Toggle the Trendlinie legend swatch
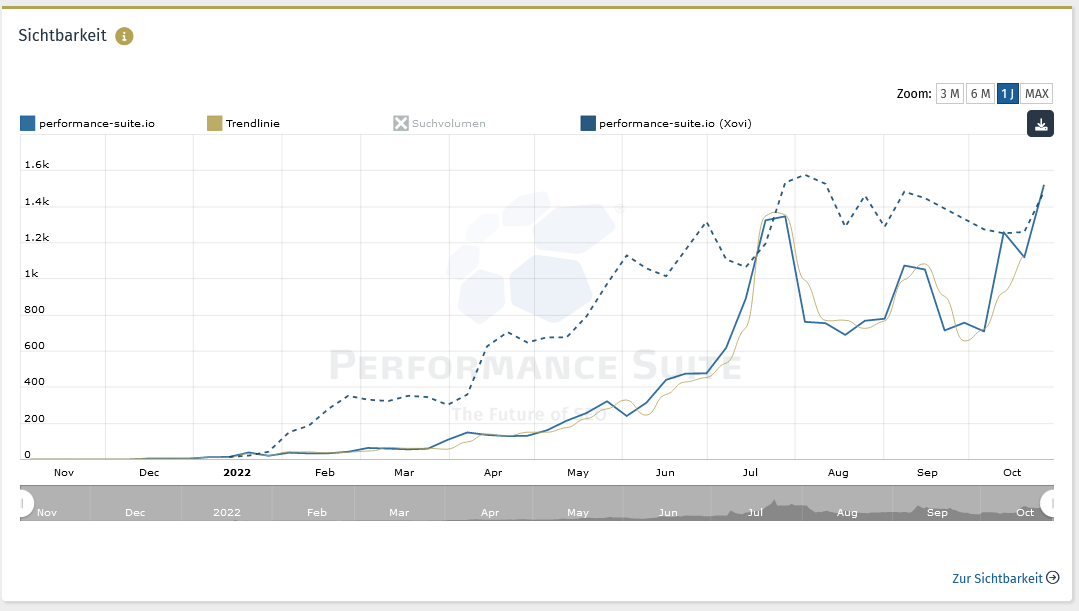 215,123
